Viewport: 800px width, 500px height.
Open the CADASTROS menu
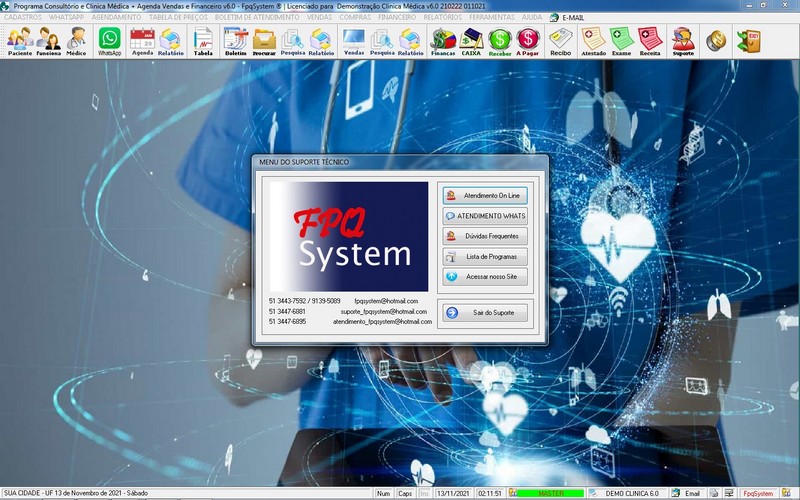23,17
